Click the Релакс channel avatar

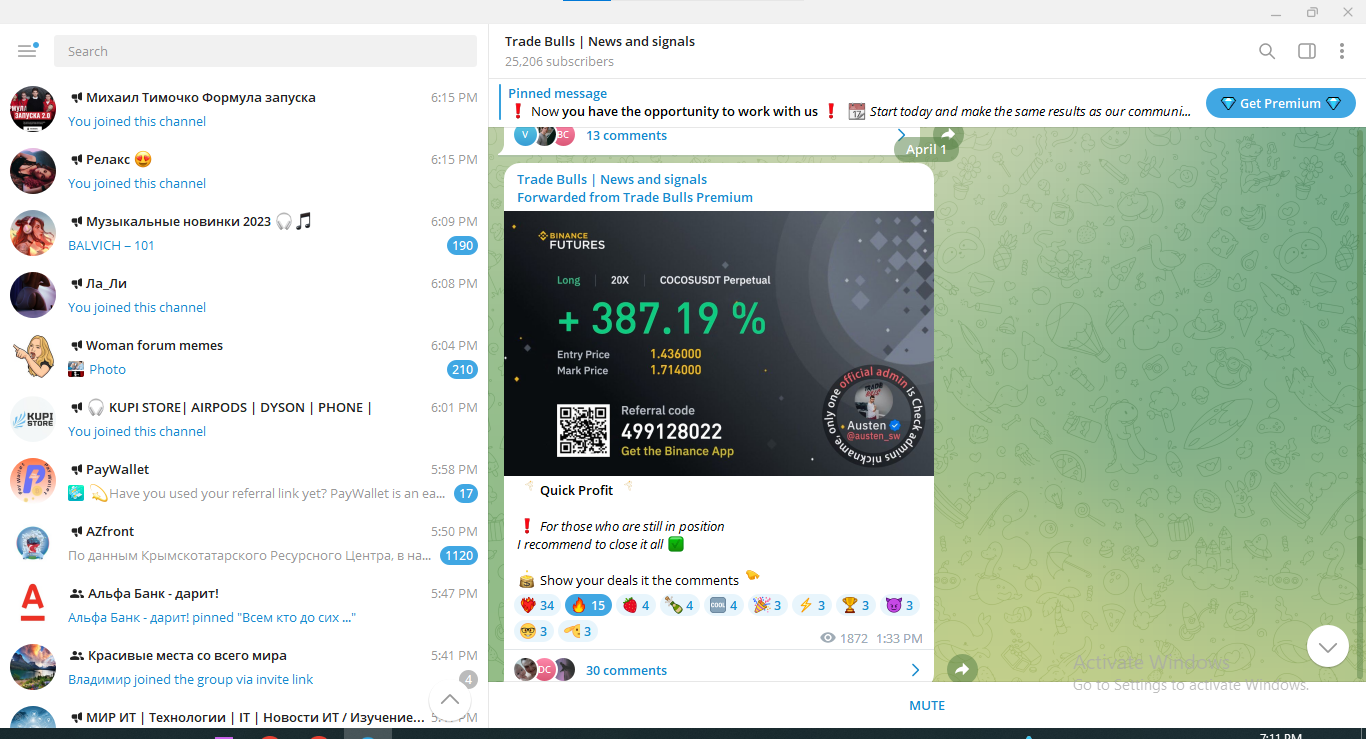coord(33,171)
